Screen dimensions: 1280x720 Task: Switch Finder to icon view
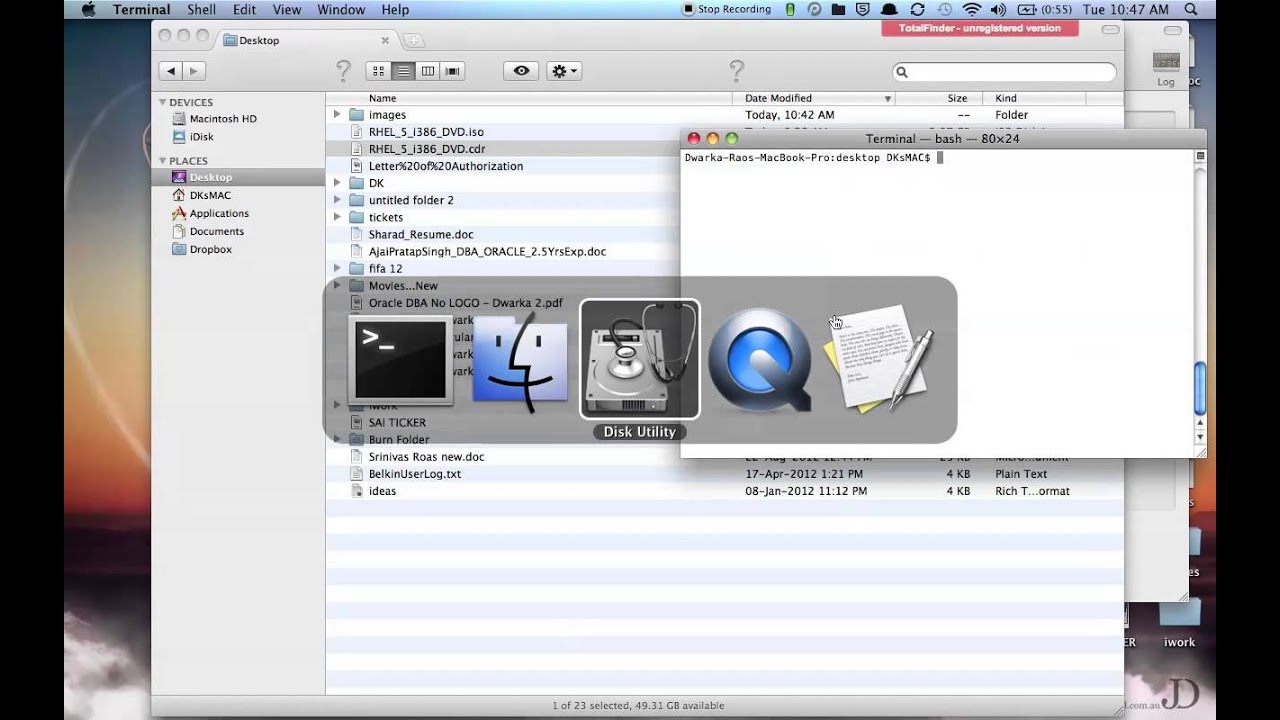tap(378, 71)
